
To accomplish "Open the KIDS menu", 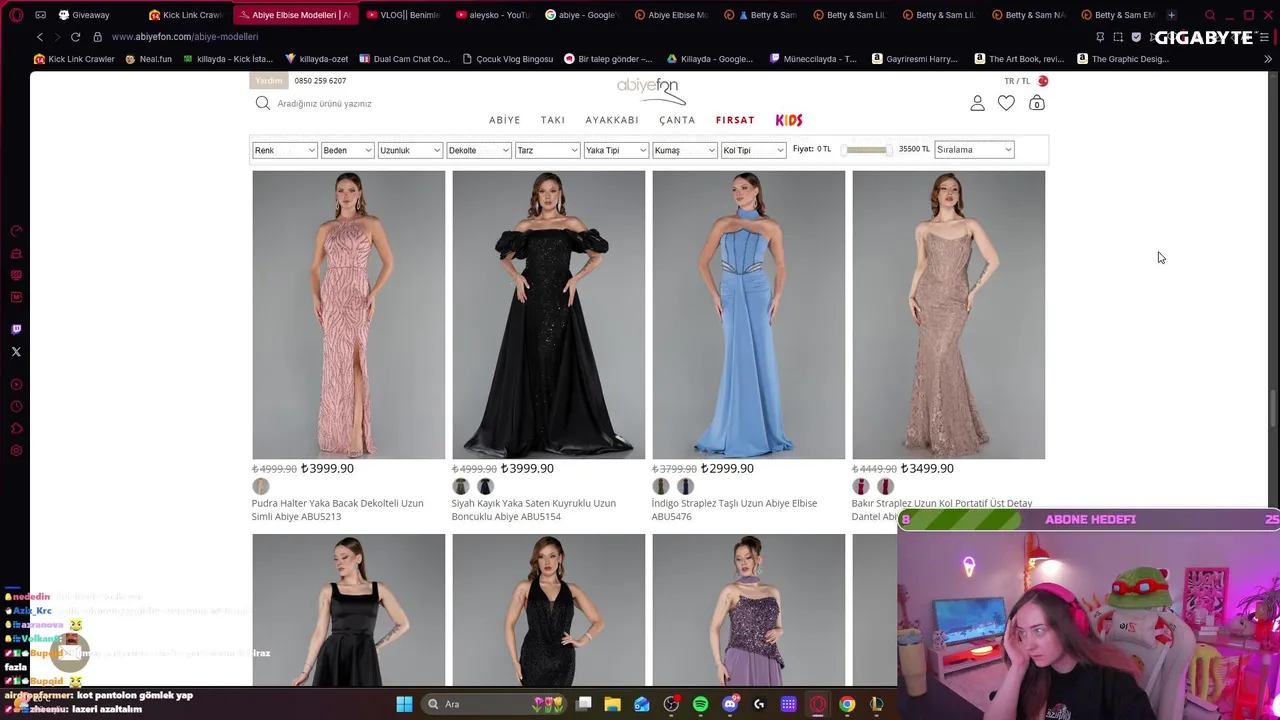I will pos(789,120).
